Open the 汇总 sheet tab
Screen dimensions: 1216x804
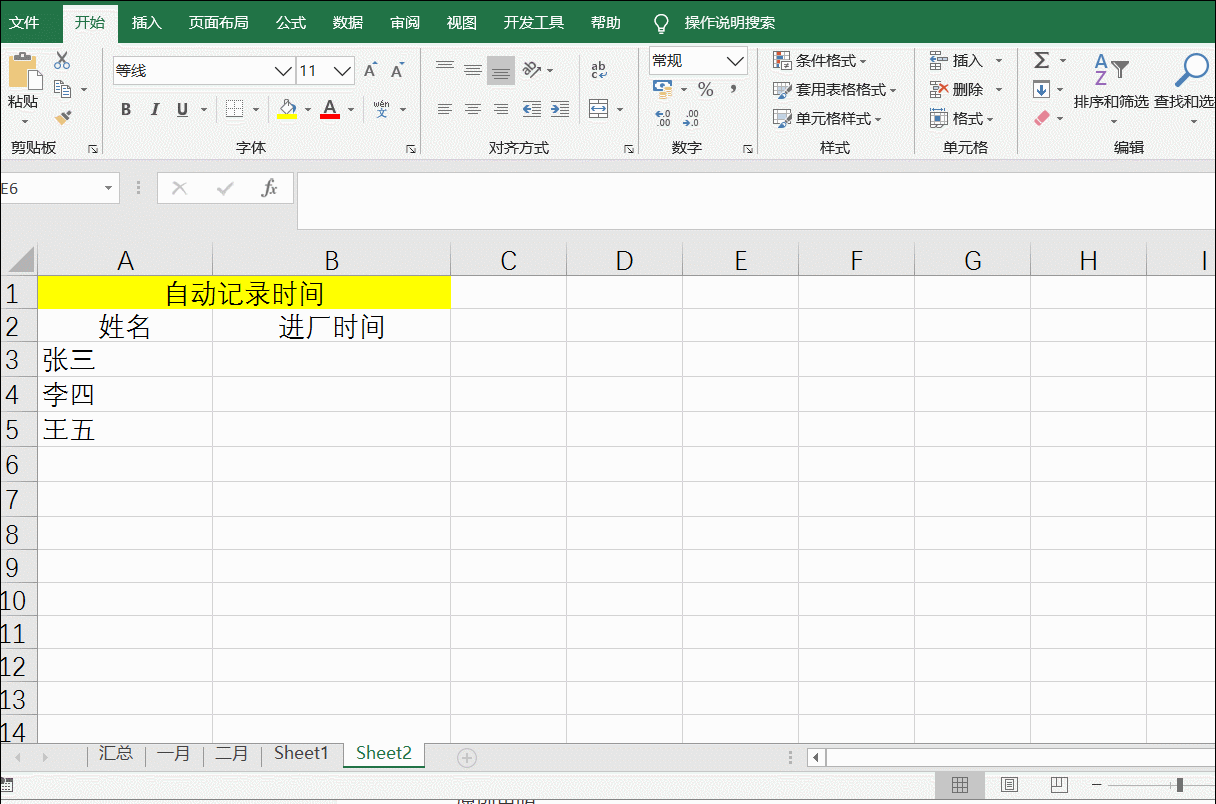click(116, 754)
